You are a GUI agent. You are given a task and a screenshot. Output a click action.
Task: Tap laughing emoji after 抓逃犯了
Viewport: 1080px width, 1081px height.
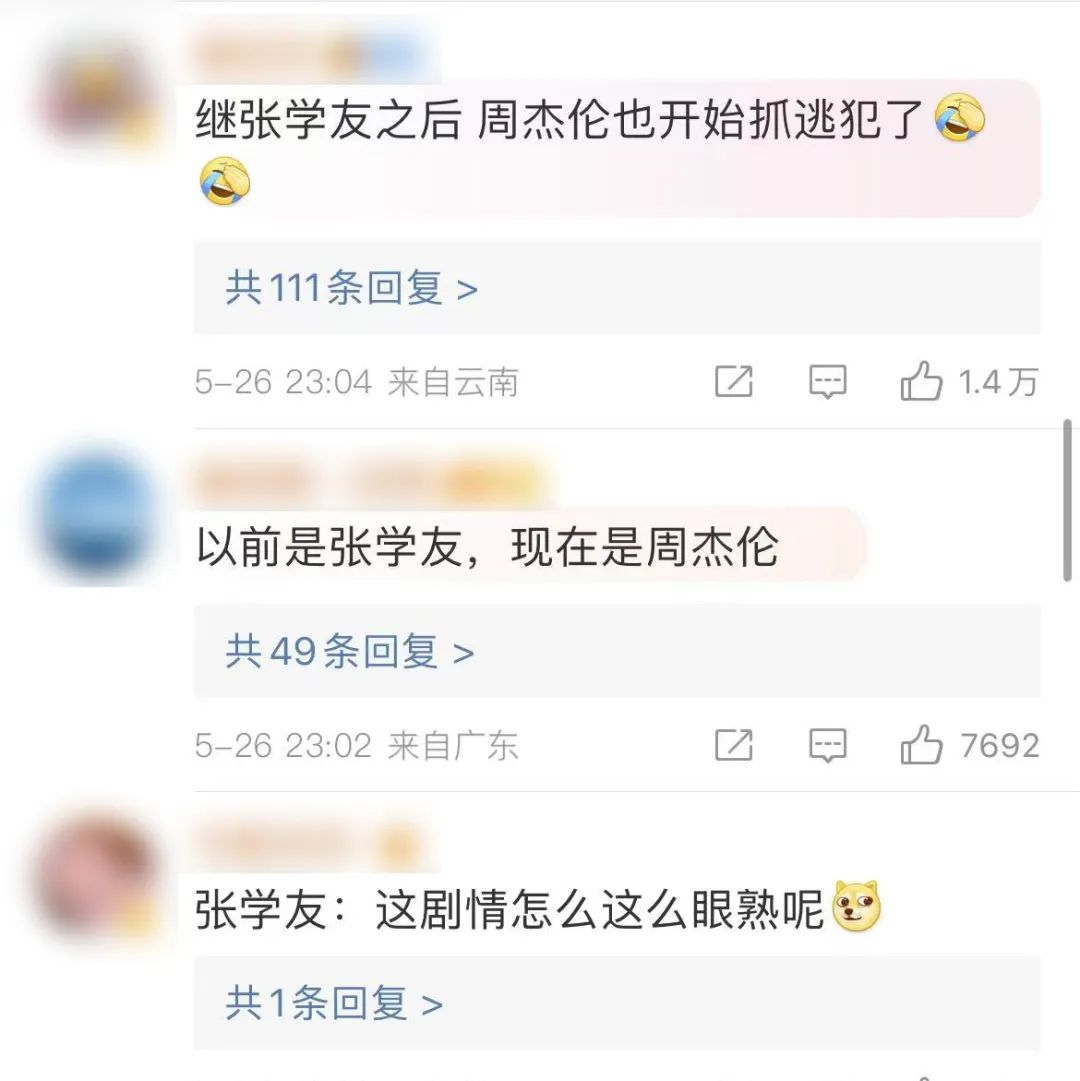(x=960, y=117)
